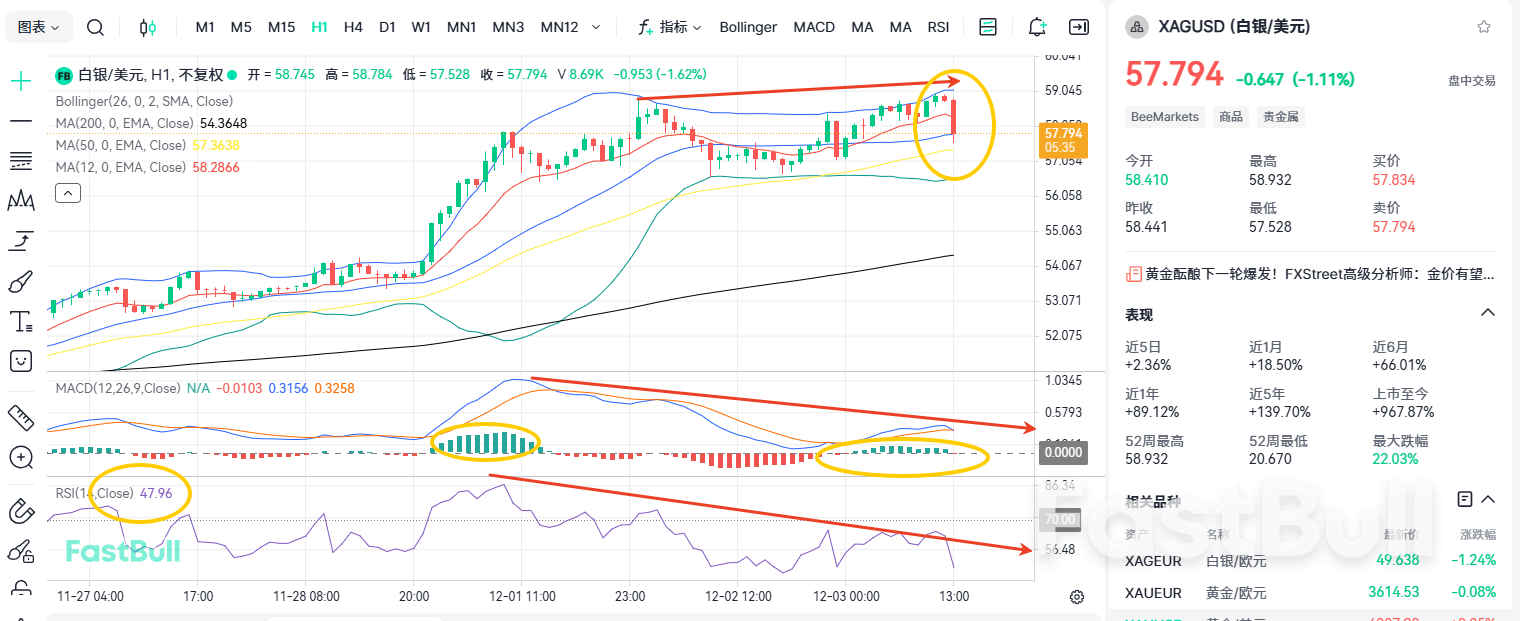The image size is (1520, 621).
Task: Switch to the D1 timeframe
Action: 387,27
